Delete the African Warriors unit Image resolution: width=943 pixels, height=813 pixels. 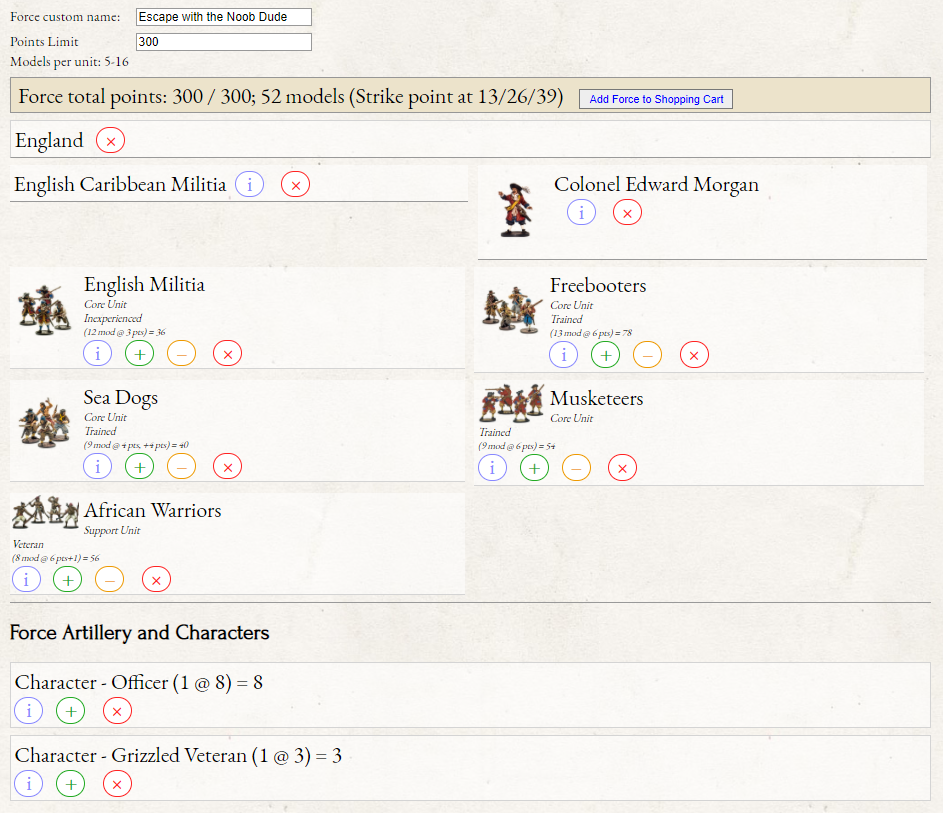click(156, 579)
